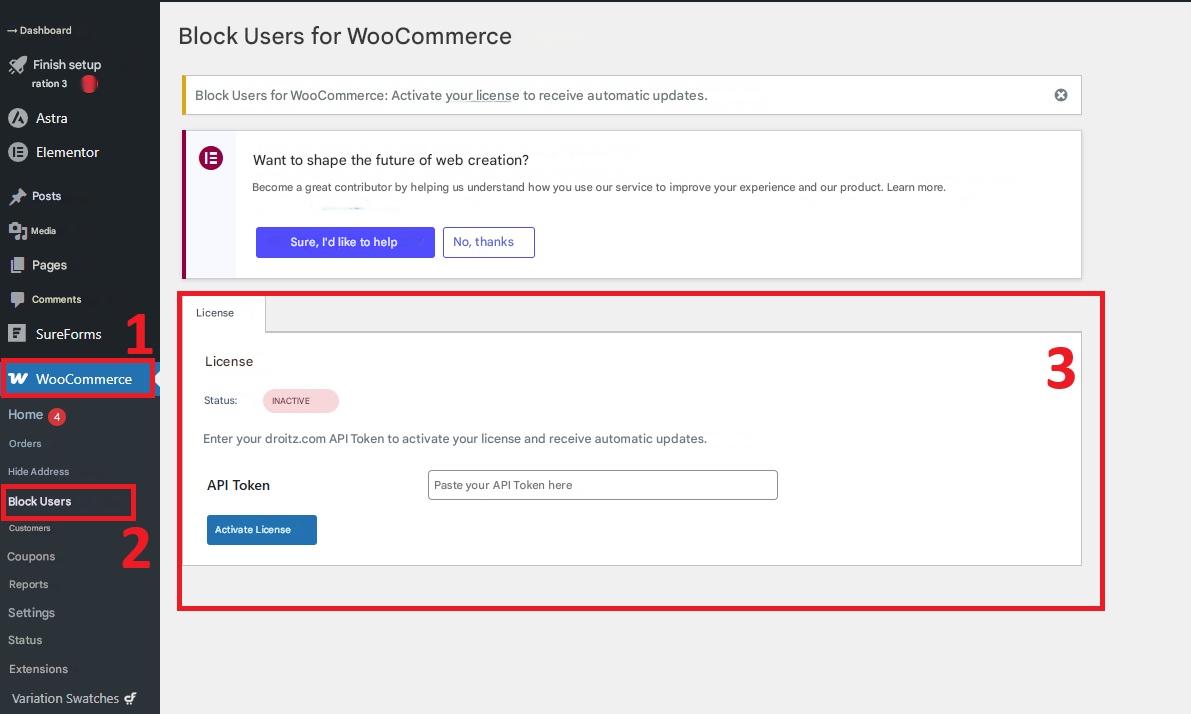Click "Sure, I'd like to help" button
Viewport: 1191px width, 714px height.
click(x=345, y=242)
